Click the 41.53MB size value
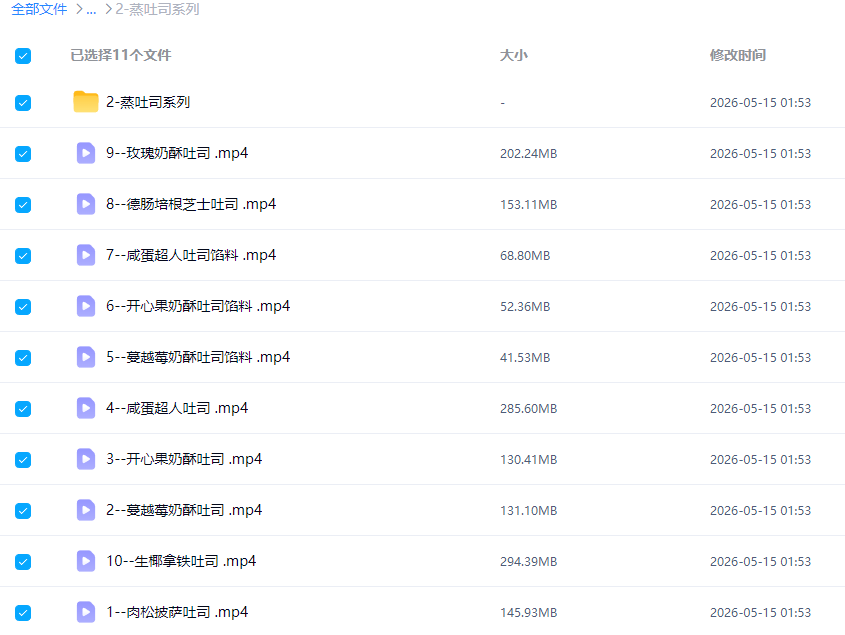Screen dimensions: 845x635 [x=525, y=358]
